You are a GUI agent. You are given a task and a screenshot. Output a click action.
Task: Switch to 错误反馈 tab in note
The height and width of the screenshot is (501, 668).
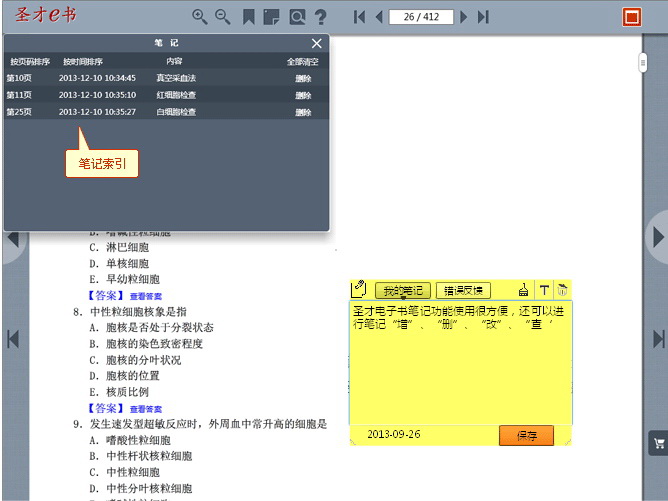[463, 291]
